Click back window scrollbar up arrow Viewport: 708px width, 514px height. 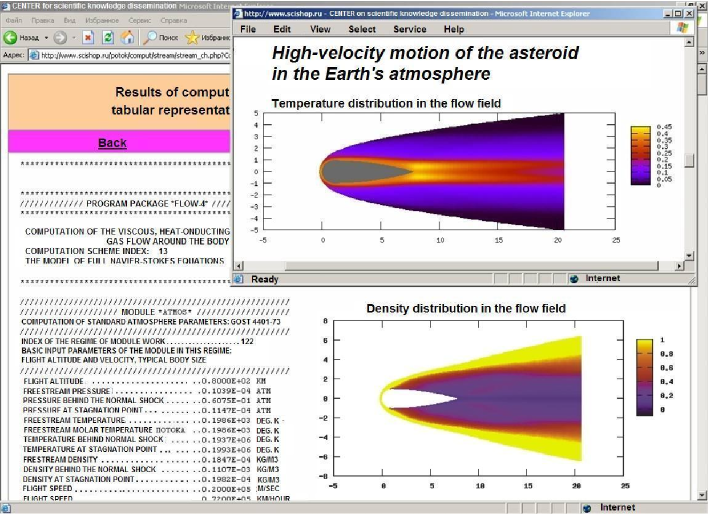(702, 69)
